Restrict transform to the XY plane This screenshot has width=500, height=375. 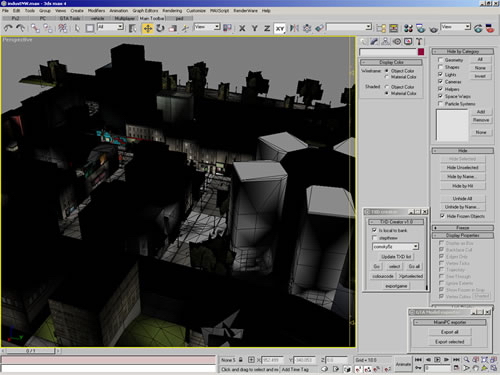coord(280,29)
